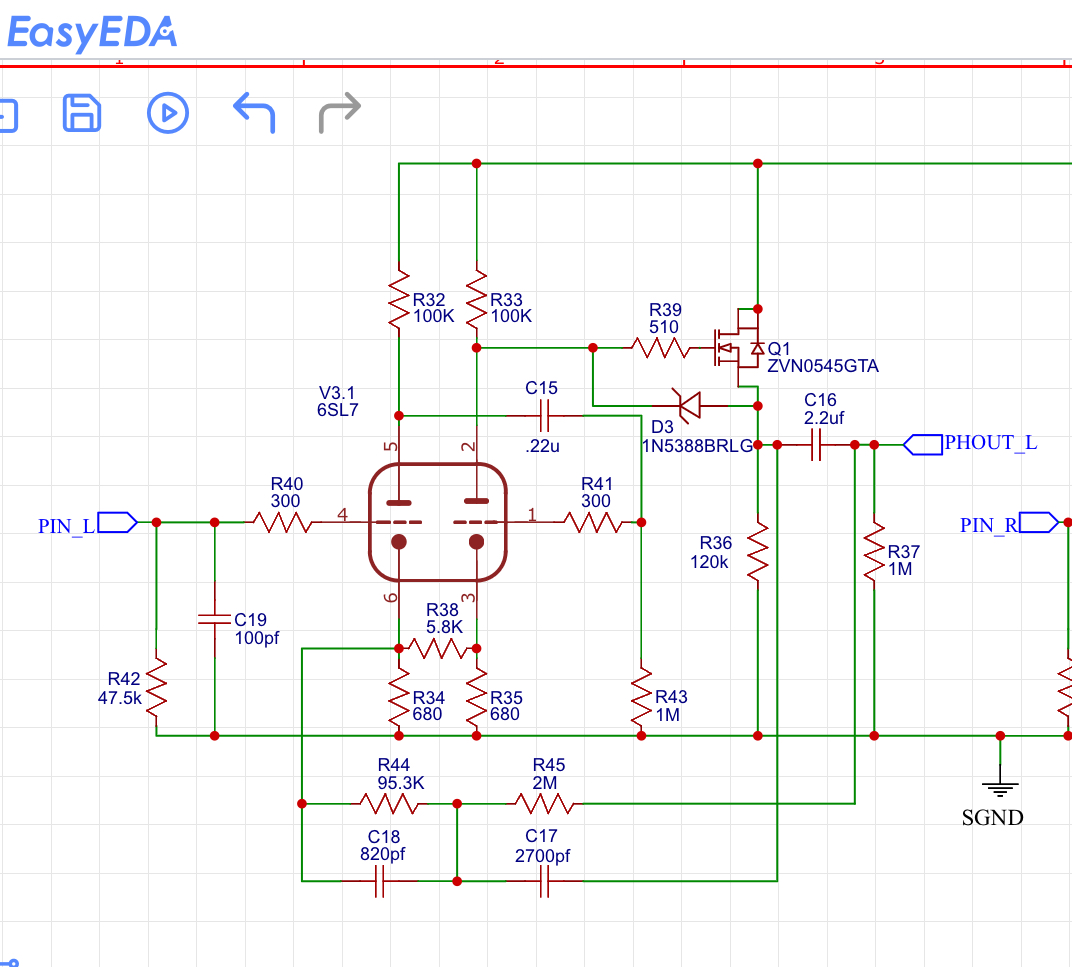
Task: Click the '820pf' value label
Action: click(383, 853)
